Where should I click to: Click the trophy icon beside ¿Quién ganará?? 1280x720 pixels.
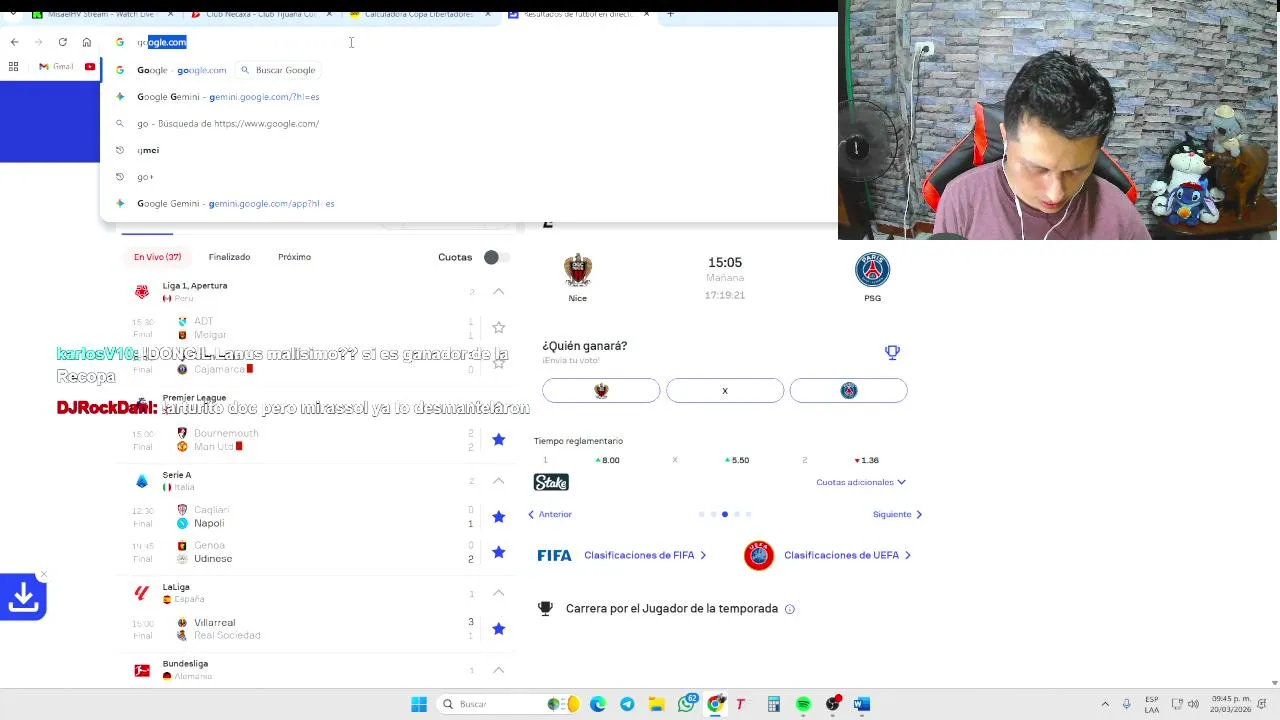(x=892, y=352)
